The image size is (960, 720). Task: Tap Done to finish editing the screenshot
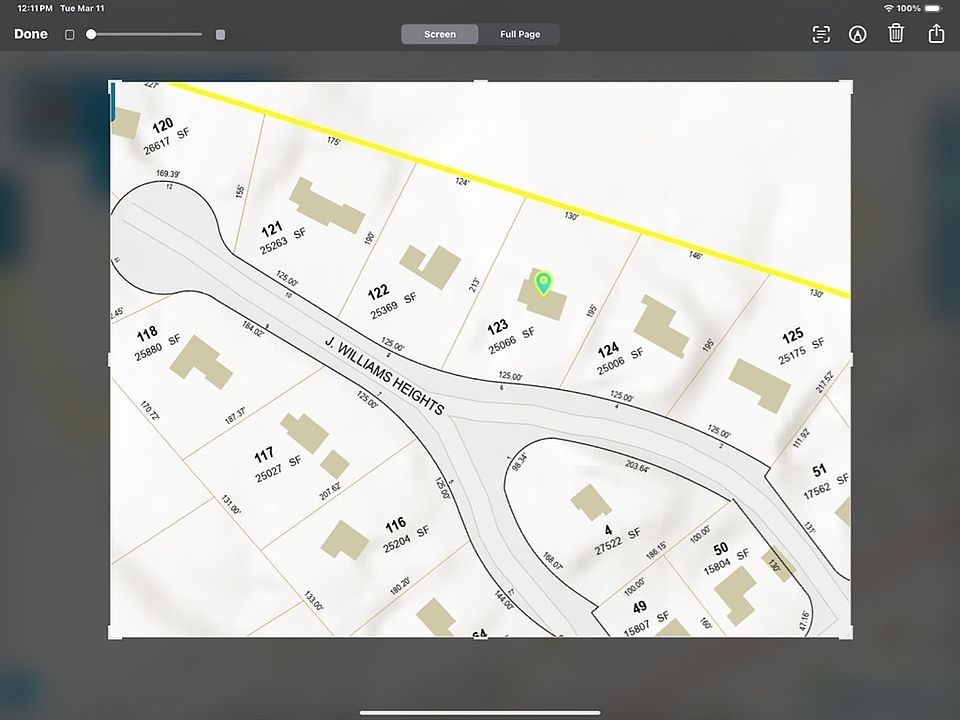pyautogui.click(x=31, y=34)
